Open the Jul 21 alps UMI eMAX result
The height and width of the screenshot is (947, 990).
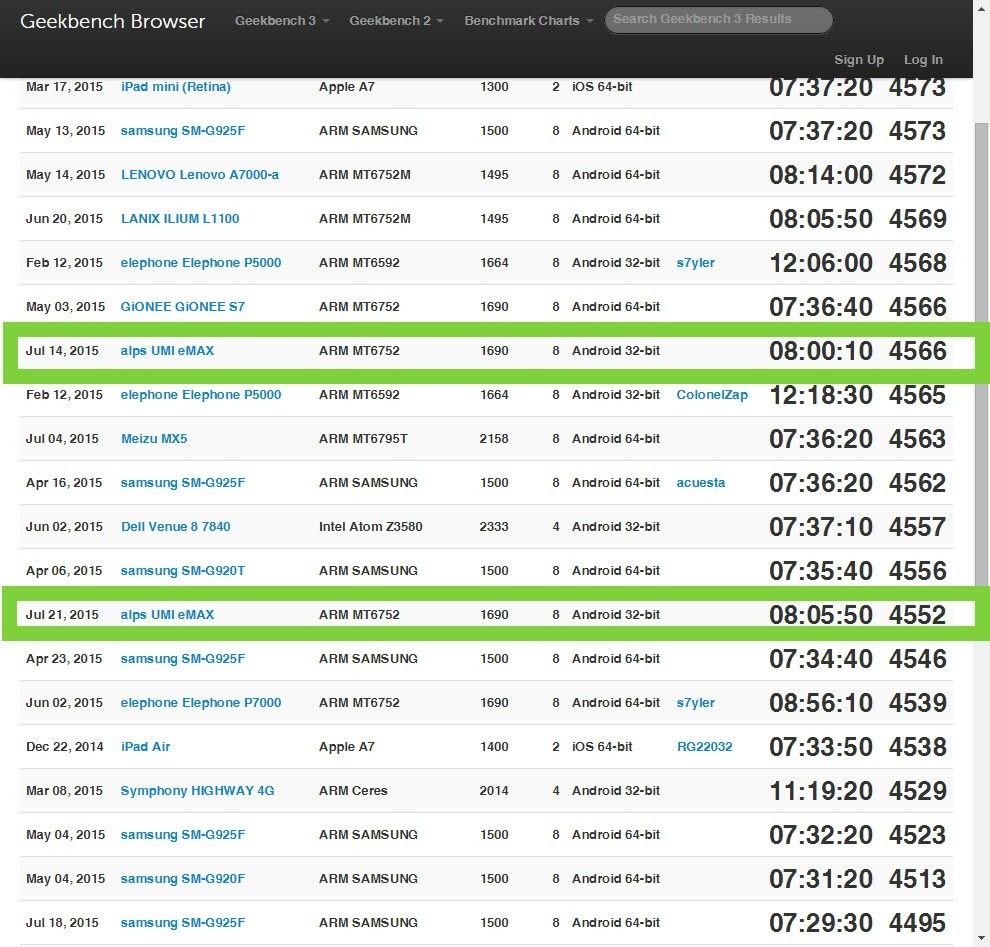pyautogui.click(x=167, y=614)
